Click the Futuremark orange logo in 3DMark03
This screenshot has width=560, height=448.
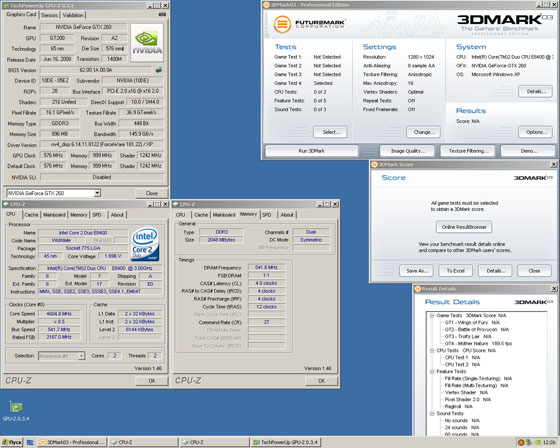282,24
